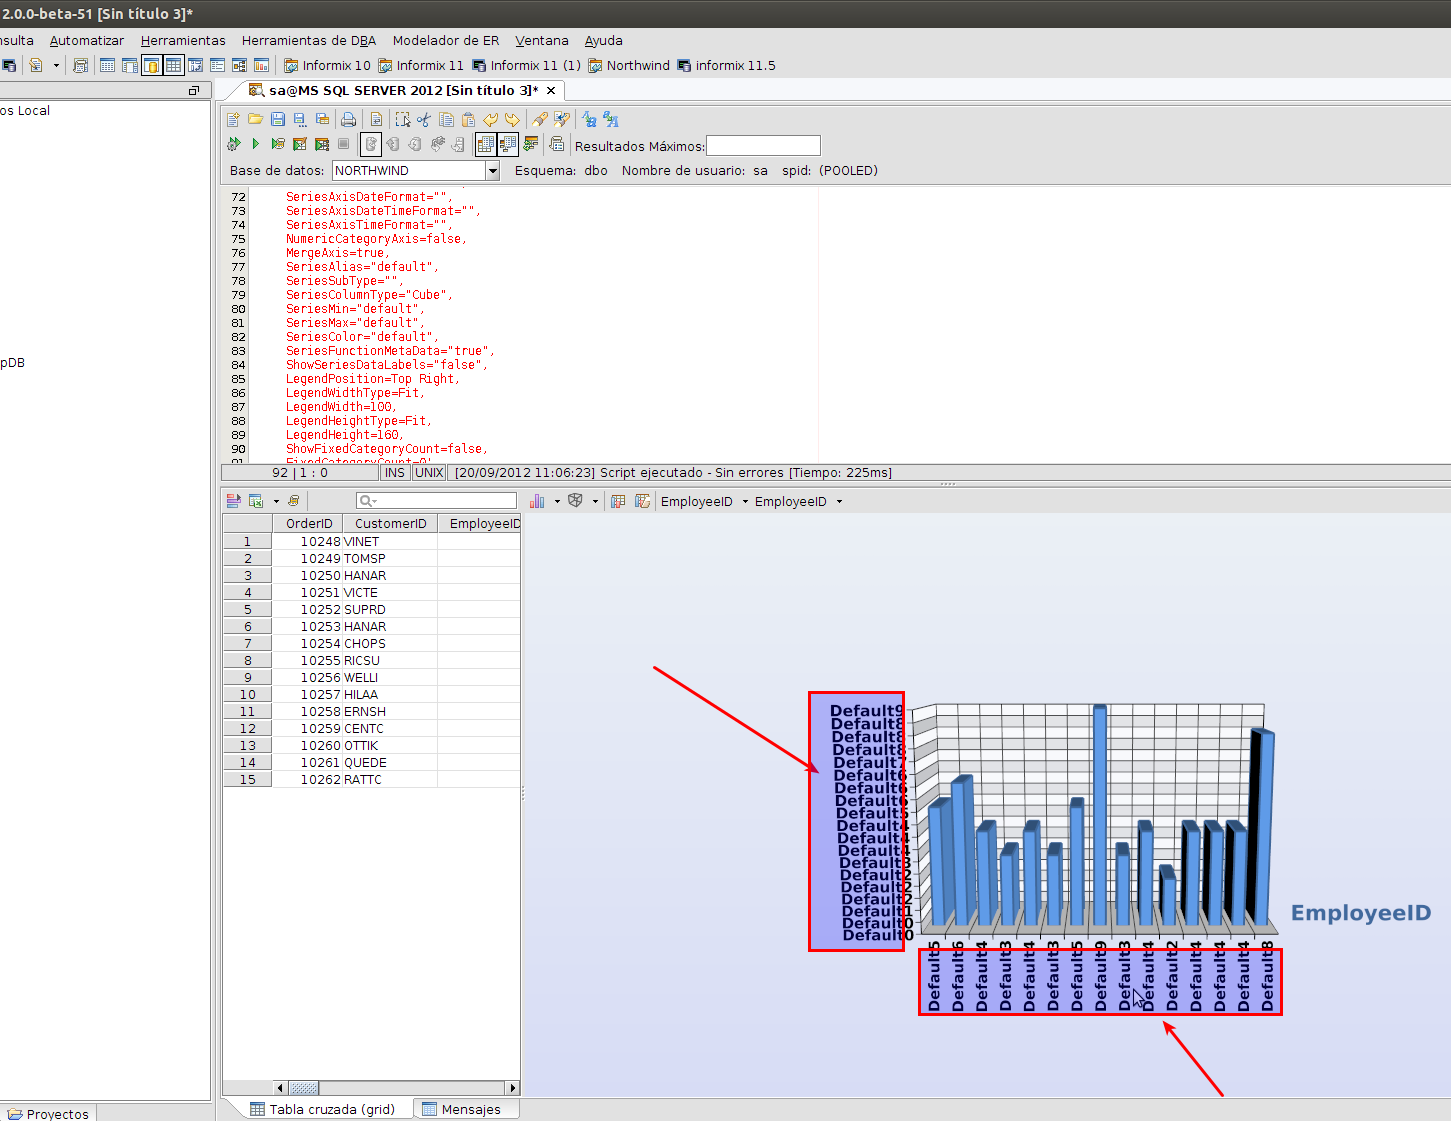Open the Modelador de ER menu
The height and width of the screenshot is (1121, 1451).
pos(446,41)
